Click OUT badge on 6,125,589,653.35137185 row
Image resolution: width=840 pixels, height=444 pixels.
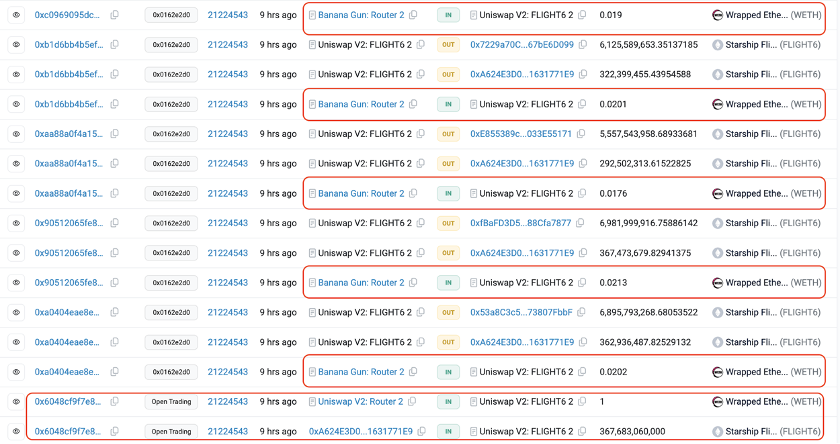coord(448,45)
